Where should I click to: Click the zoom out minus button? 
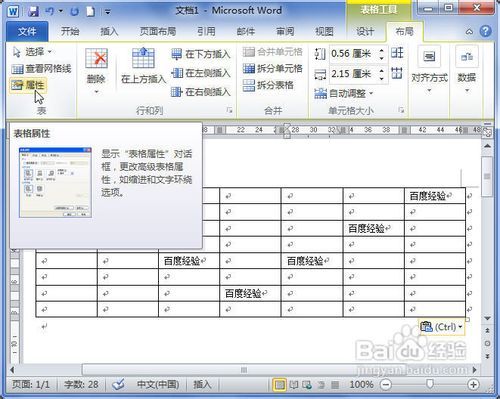click(386, 385)
